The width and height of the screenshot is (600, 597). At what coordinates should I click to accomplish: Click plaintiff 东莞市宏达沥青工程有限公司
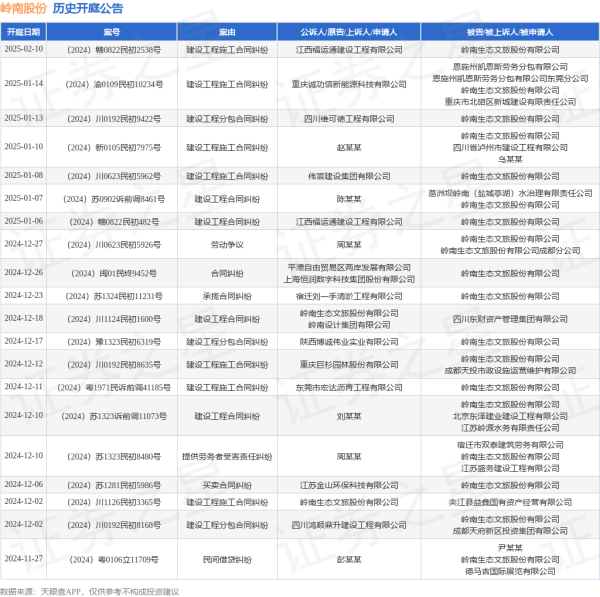point(349,388)
